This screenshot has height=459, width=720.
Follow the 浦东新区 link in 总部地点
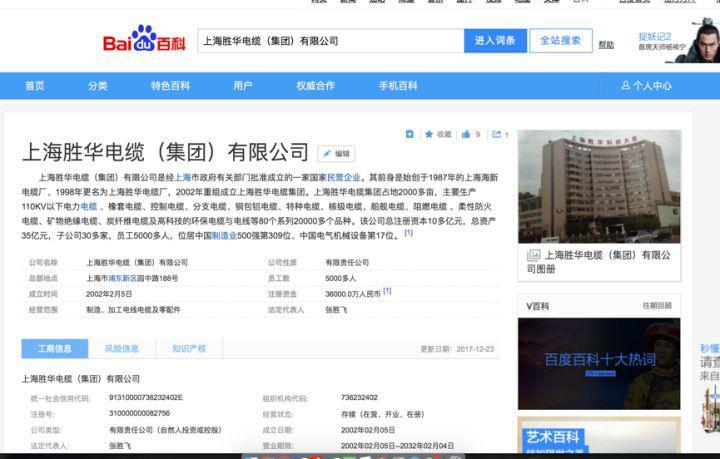123,278
